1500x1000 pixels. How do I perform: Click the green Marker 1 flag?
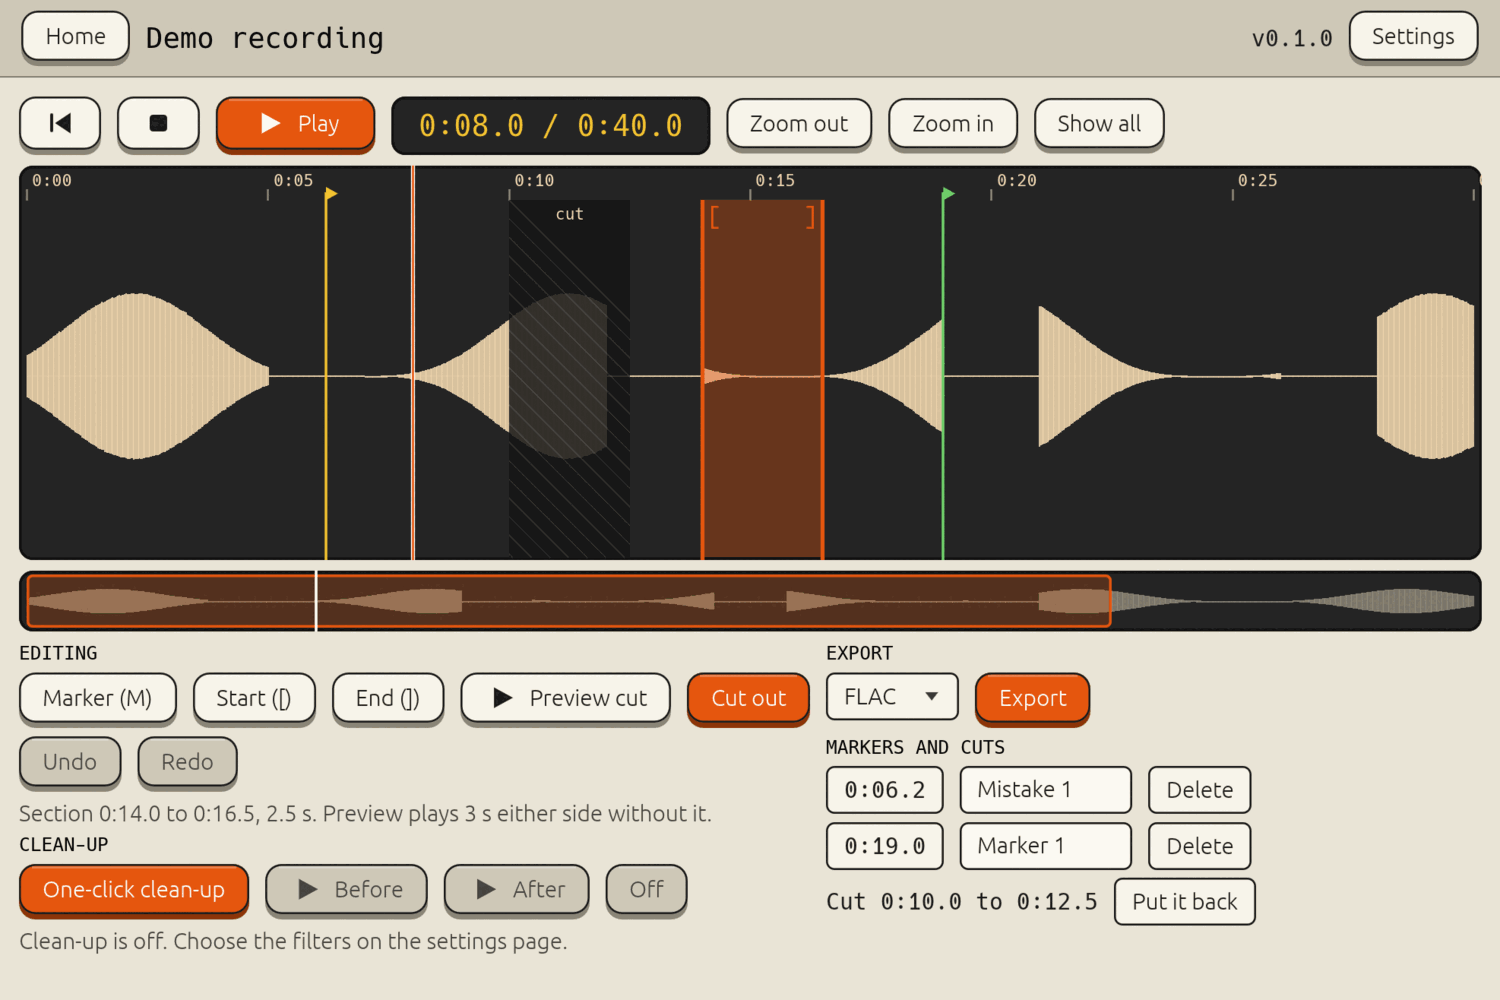tap(948, 193)
